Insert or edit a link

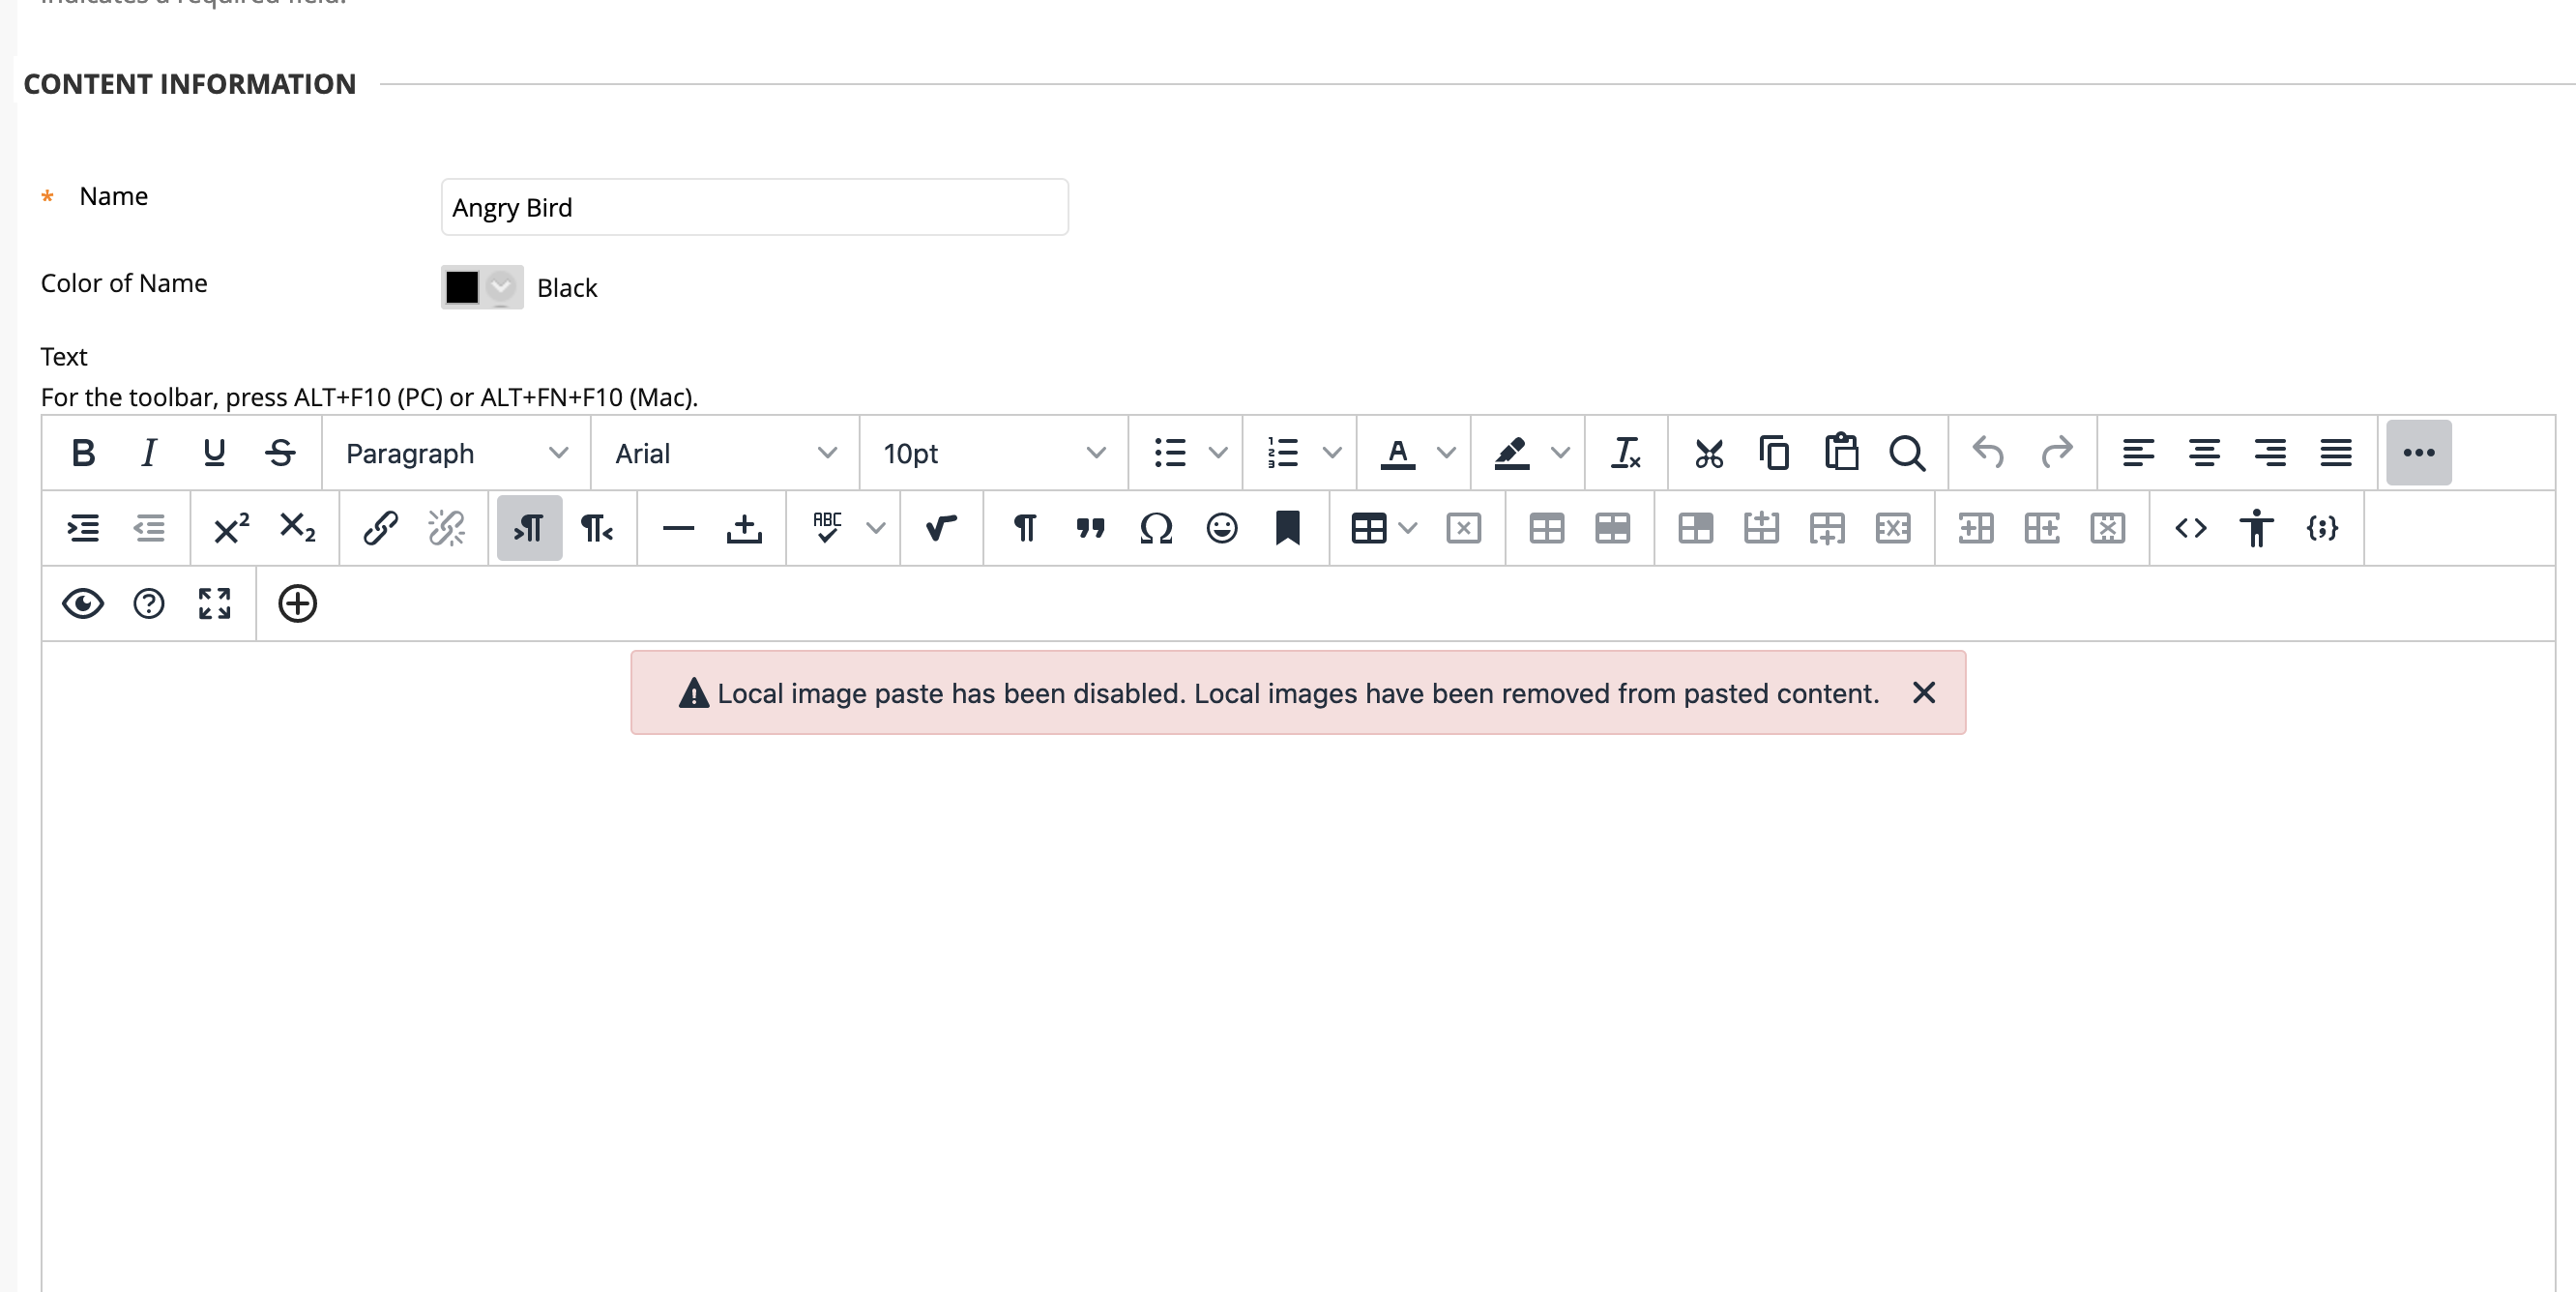380,528
